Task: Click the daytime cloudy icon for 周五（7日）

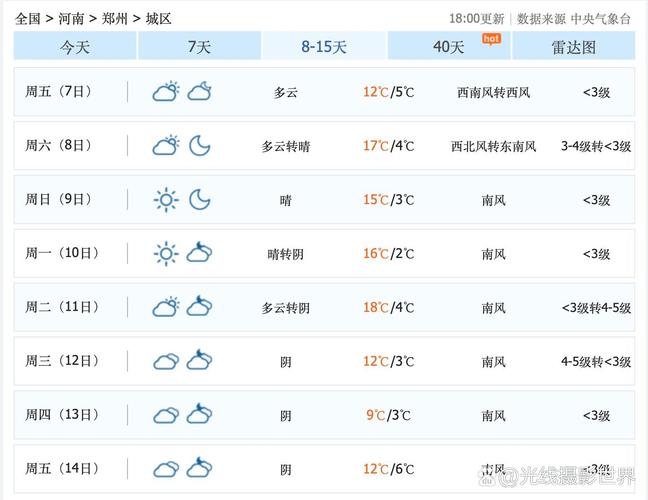Action: tap(166, 91)
